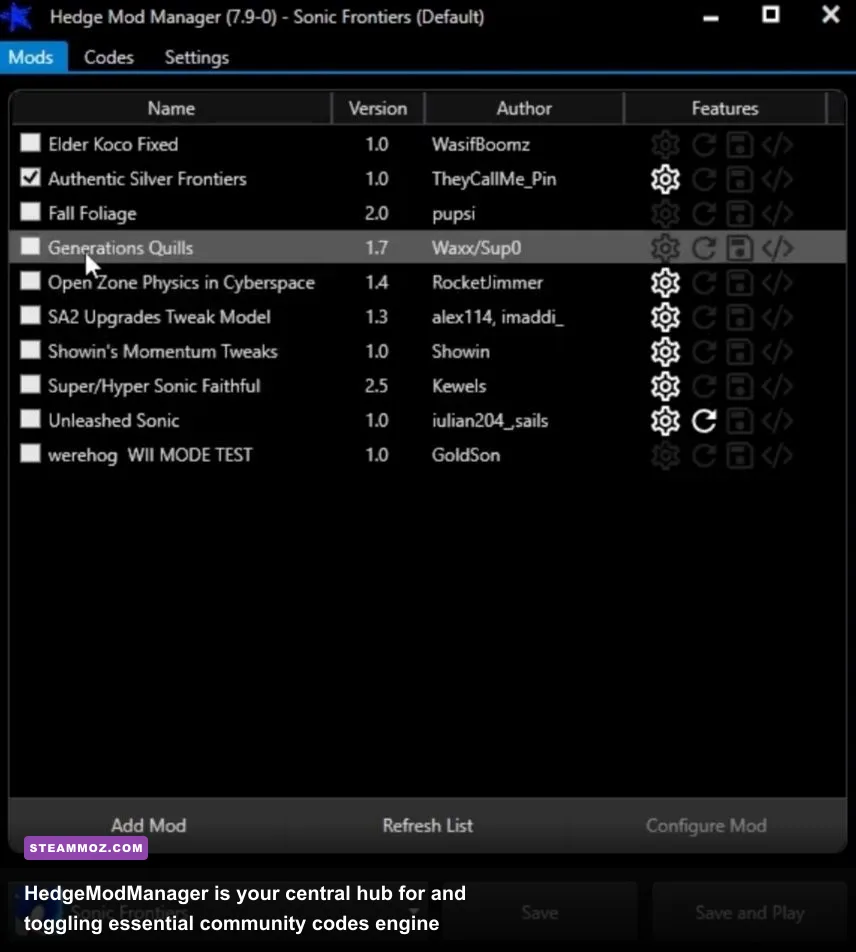Open the gear icon for Unleashed Sonic
The height and width of the screenshot is (952, 856).
coord(665,421)
